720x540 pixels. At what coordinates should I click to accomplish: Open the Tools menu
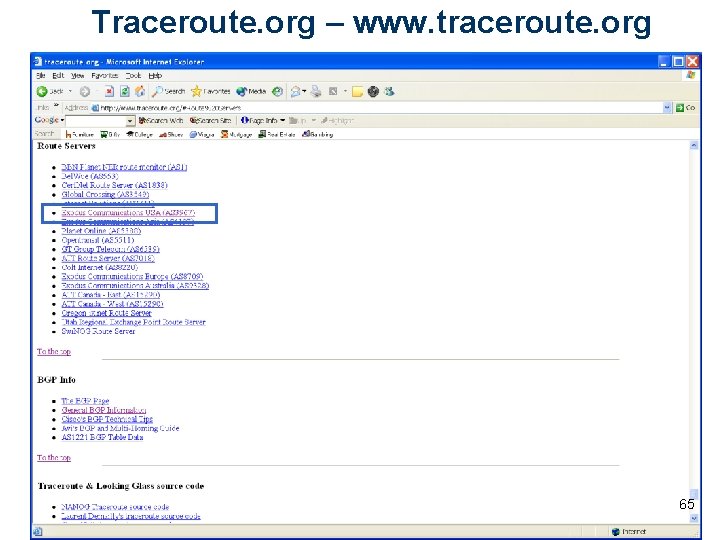click(x=133, y=75)
